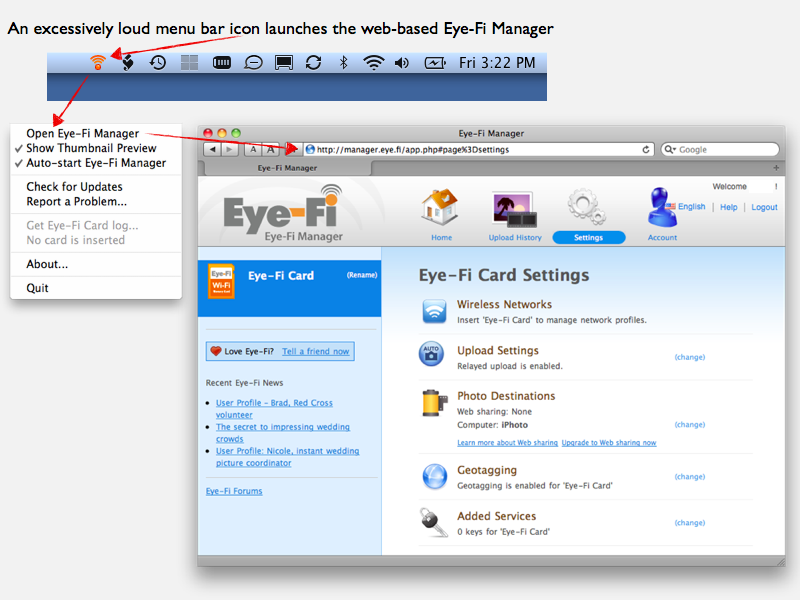The height and width of the screenshot is (600, 800).
Task: Click the change link for Photo Destinations
Action: click(690, 424)
